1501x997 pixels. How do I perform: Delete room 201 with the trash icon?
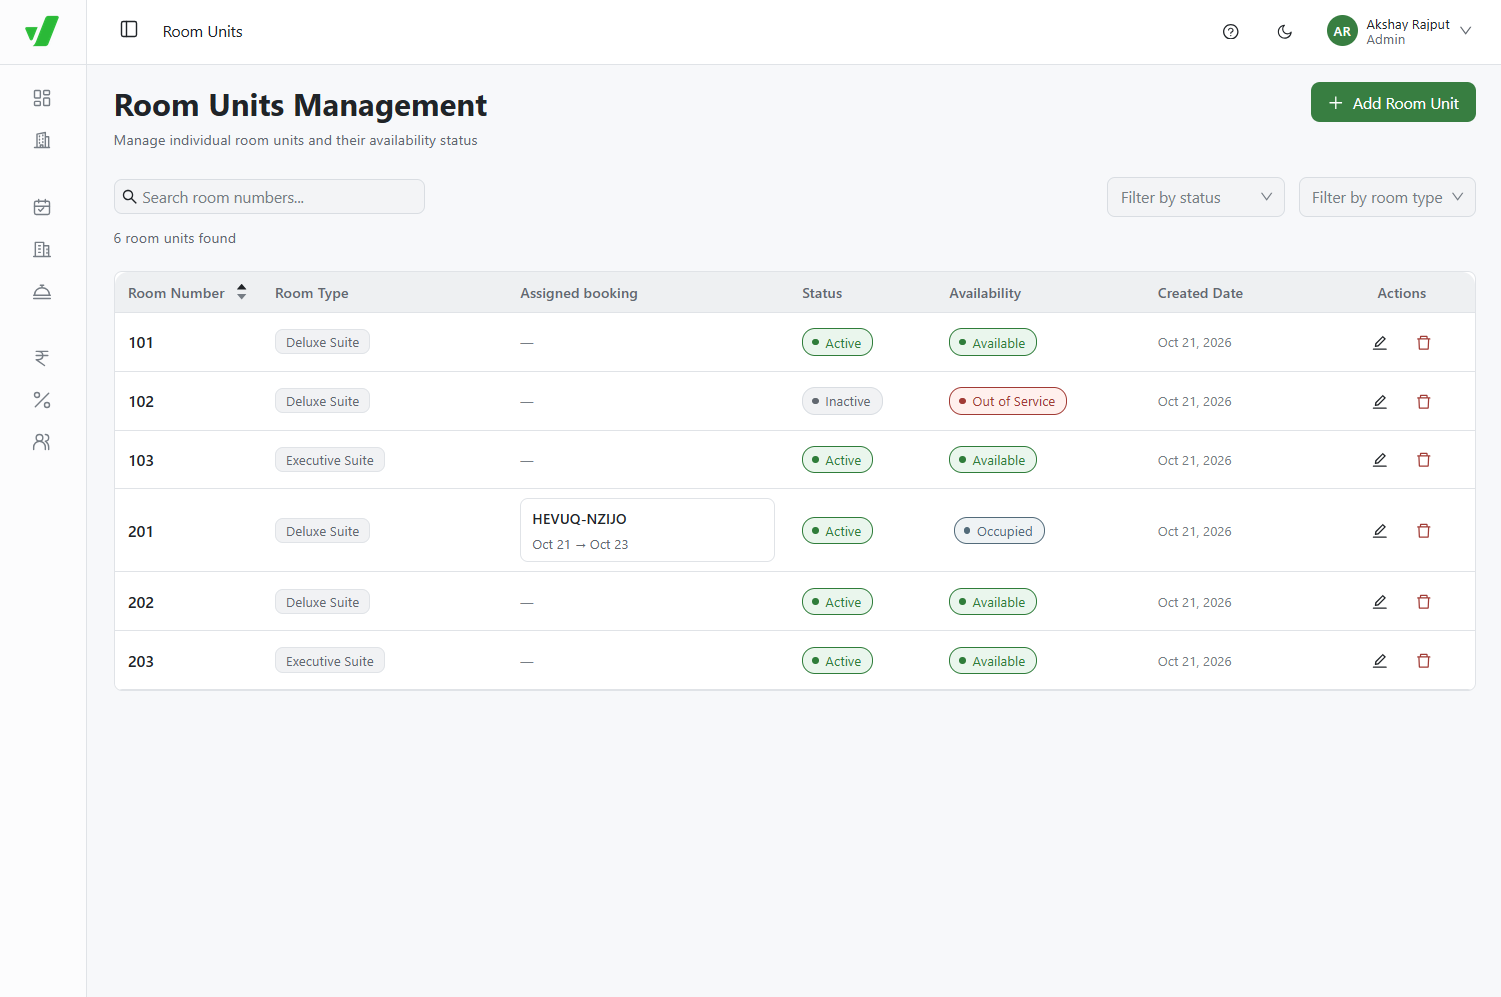[x=1424, y=531]
